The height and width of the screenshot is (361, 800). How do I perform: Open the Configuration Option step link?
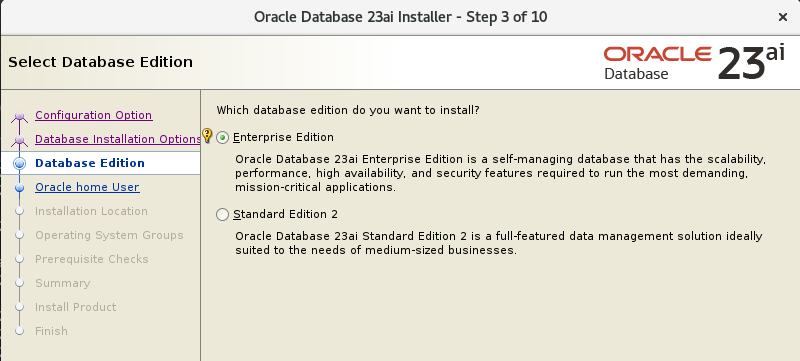[93, 115]
